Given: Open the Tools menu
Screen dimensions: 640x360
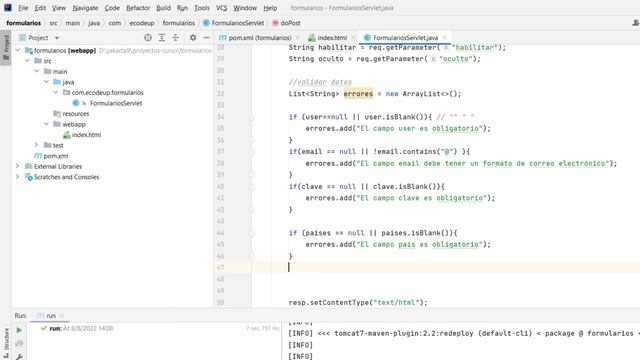Looking at the screenshot, I should [x=202, y=8].
